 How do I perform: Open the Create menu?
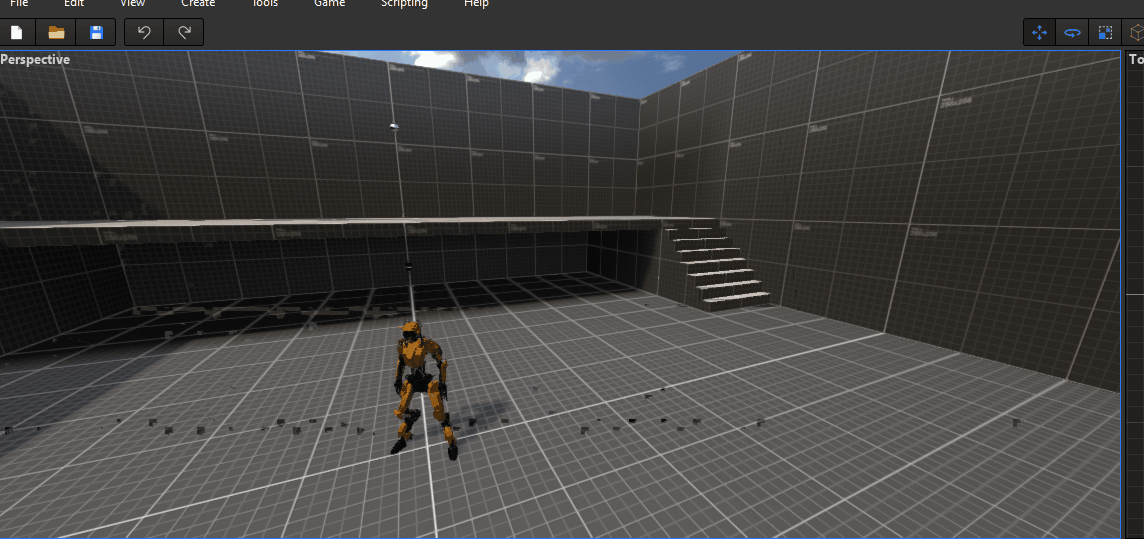198,4
